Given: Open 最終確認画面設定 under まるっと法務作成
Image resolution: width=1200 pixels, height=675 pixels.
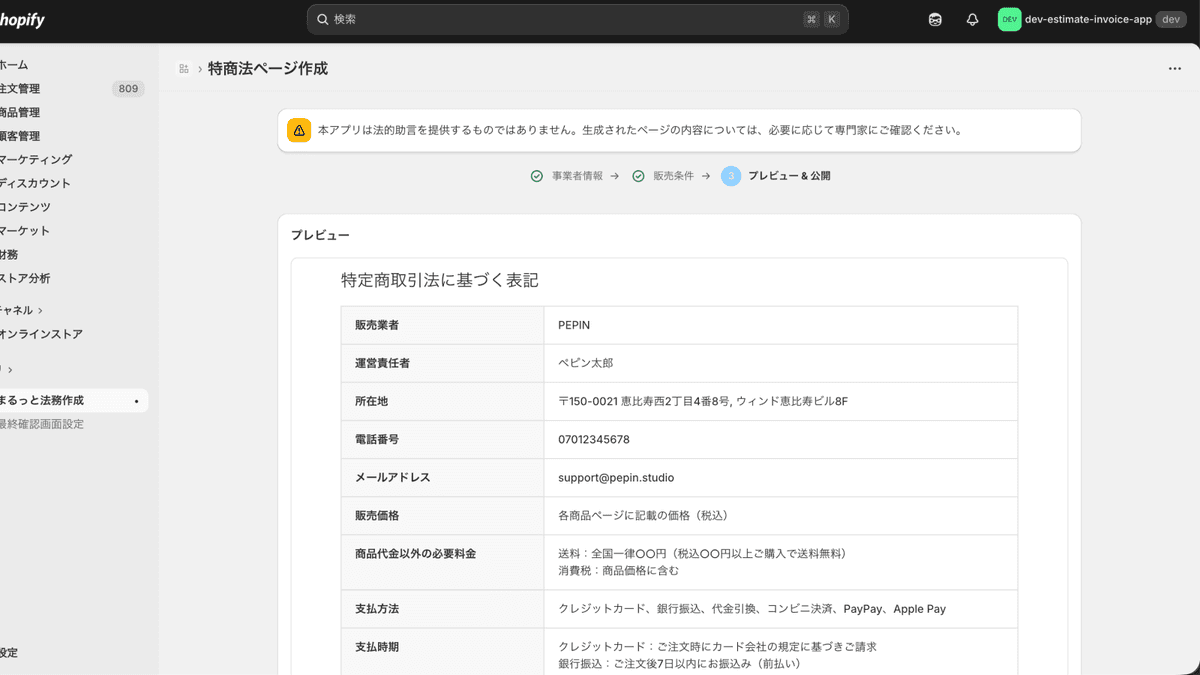Looking at the screenshot, I should tap(44, 423).
